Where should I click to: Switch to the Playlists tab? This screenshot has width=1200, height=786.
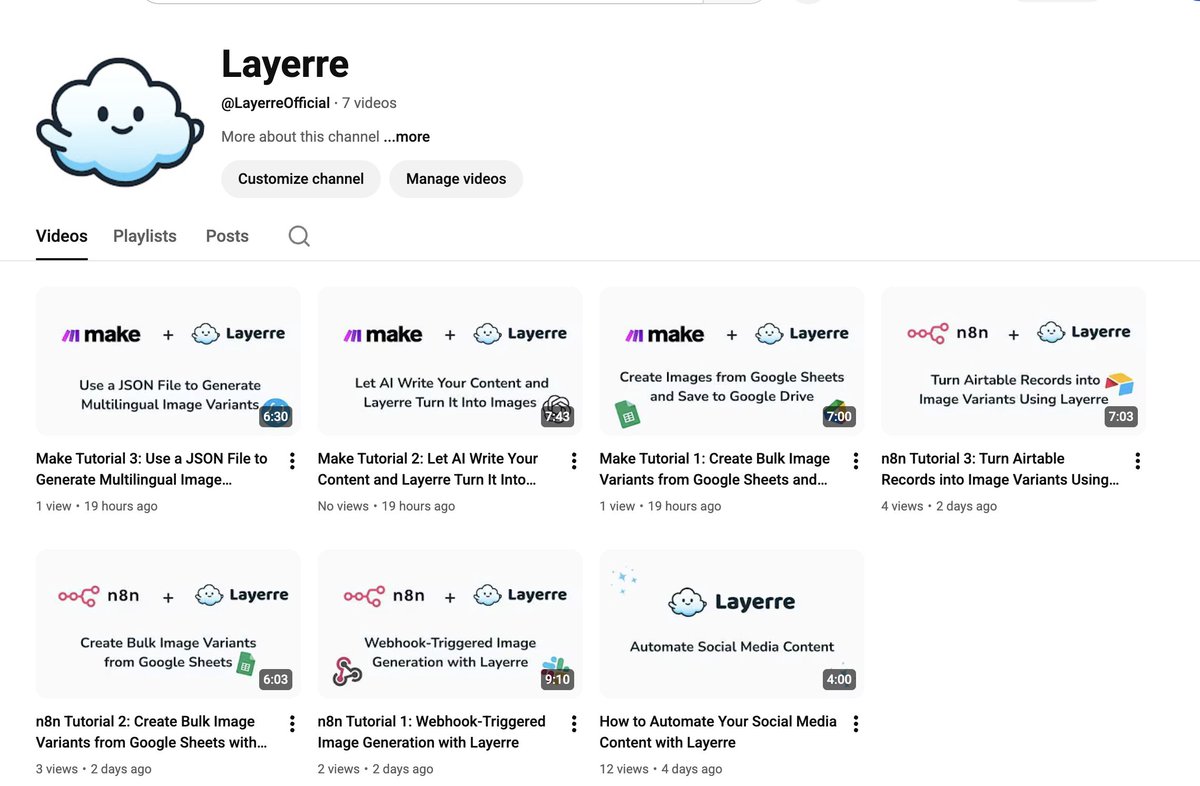click(x=145, y=236)
